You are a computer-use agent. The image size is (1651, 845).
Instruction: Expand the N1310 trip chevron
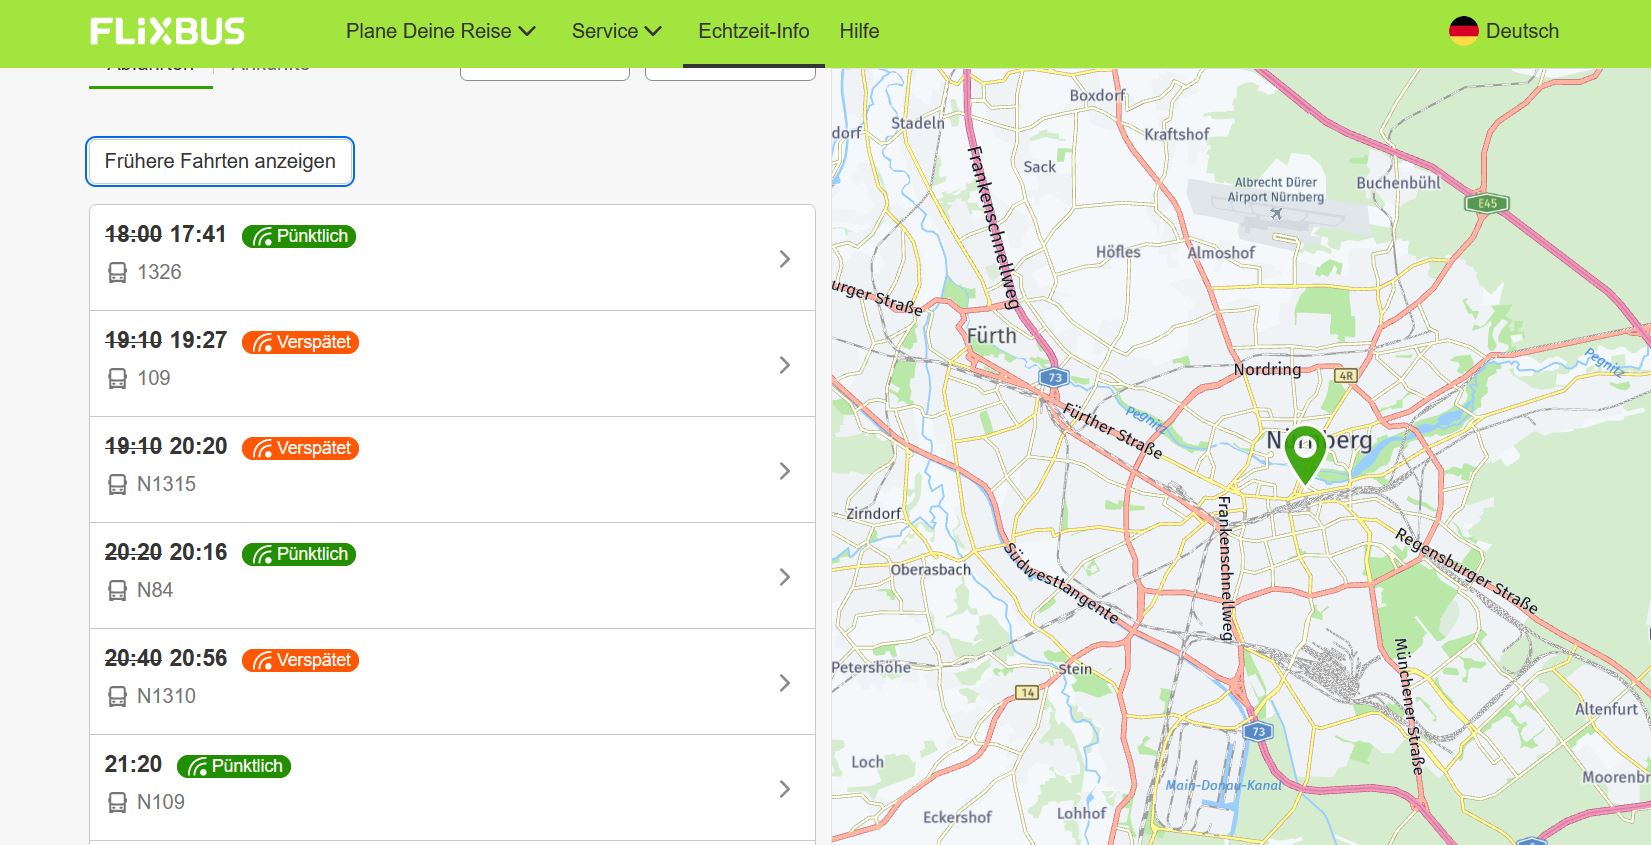tap(785, 683)
